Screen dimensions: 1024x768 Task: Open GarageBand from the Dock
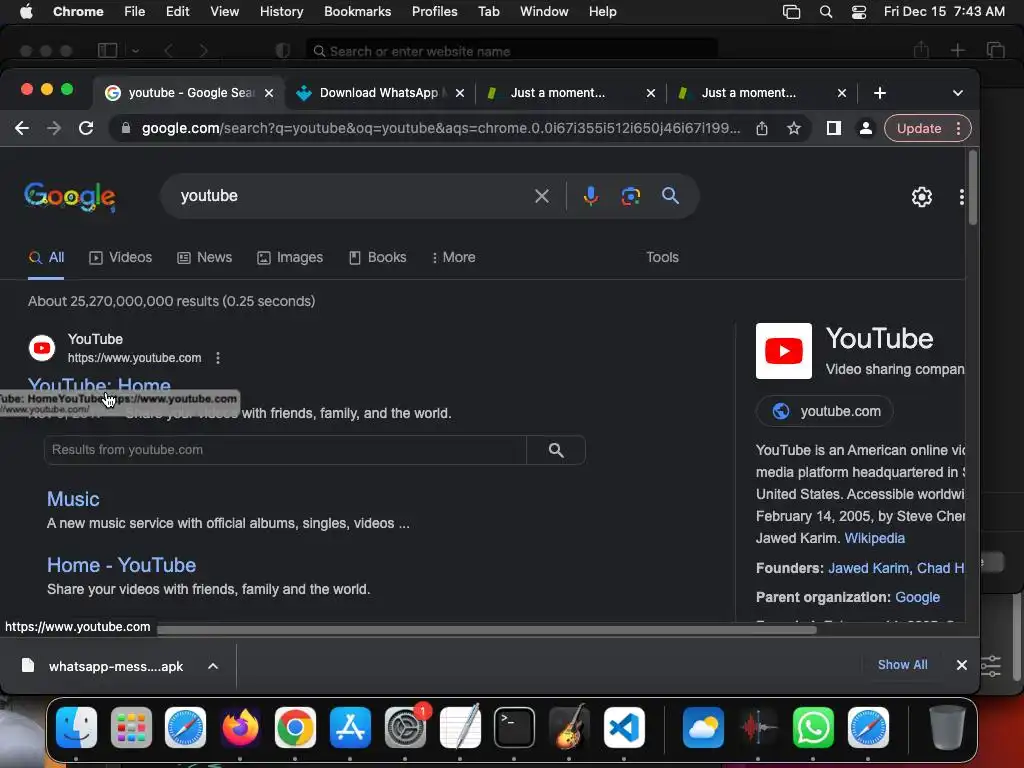click(569, 727)
